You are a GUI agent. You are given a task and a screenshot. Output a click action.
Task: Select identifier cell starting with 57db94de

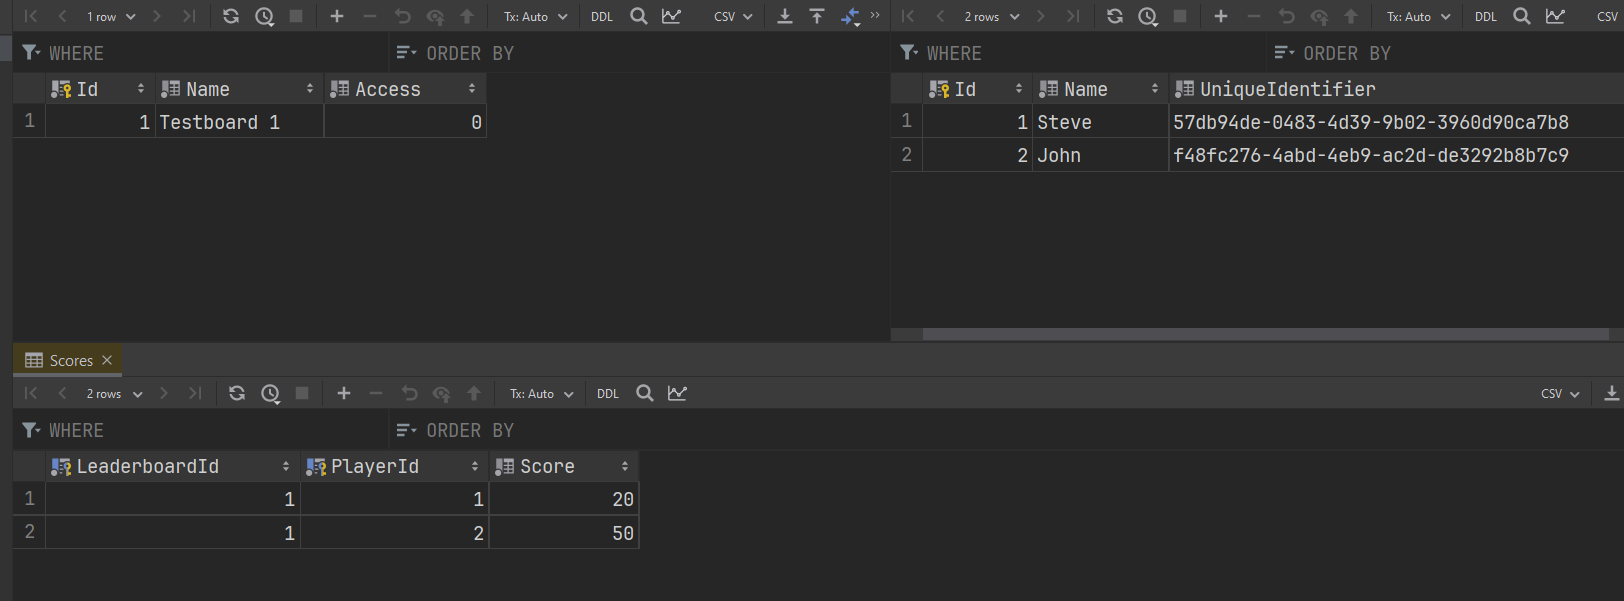click(1396, 122)
